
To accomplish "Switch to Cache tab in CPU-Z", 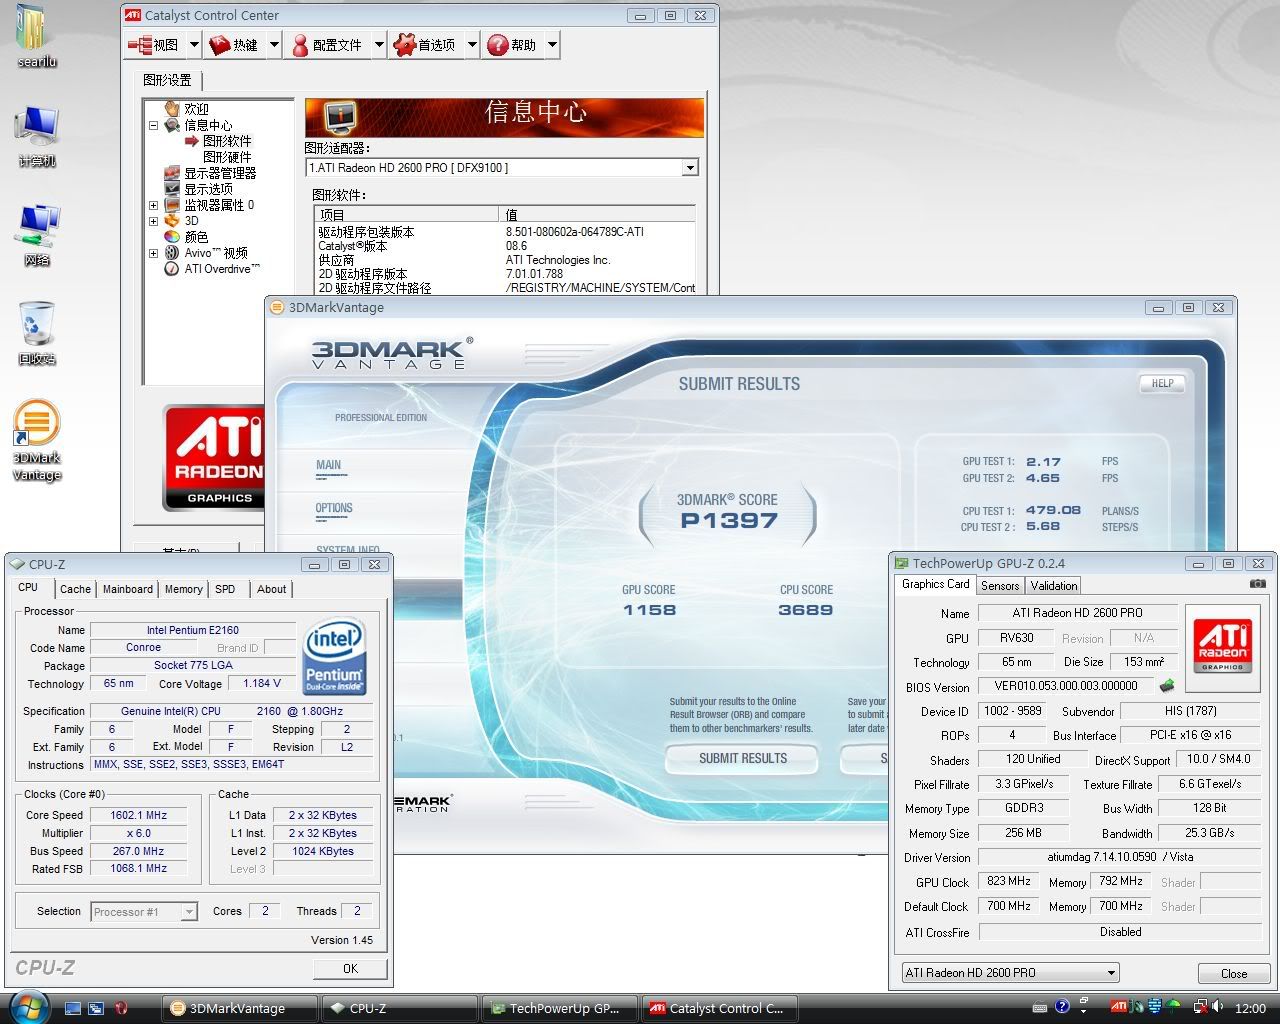I will tap(75, 590).
